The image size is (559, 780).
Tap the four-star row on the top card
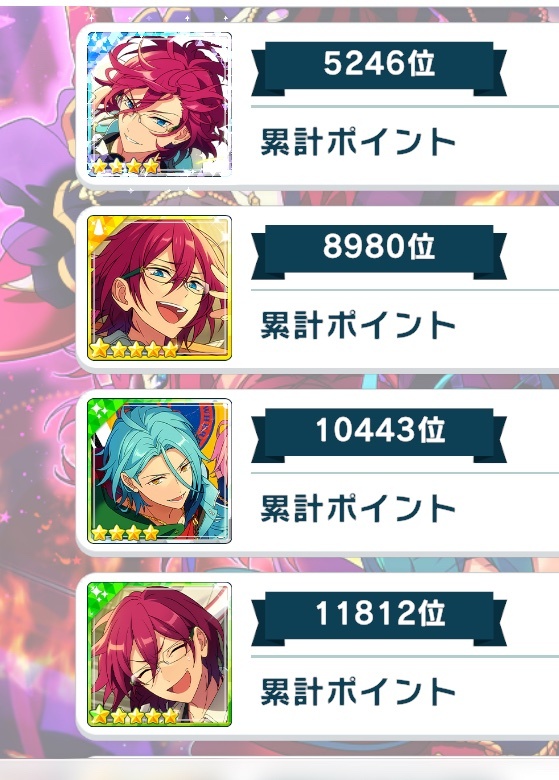click(126, 166)
